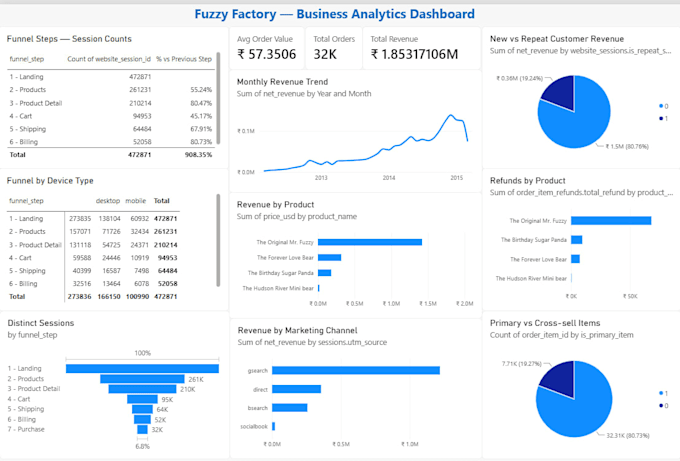
Task: Click the scrollbar of Funnel Steps table
Action: click(x=218, y=98)
